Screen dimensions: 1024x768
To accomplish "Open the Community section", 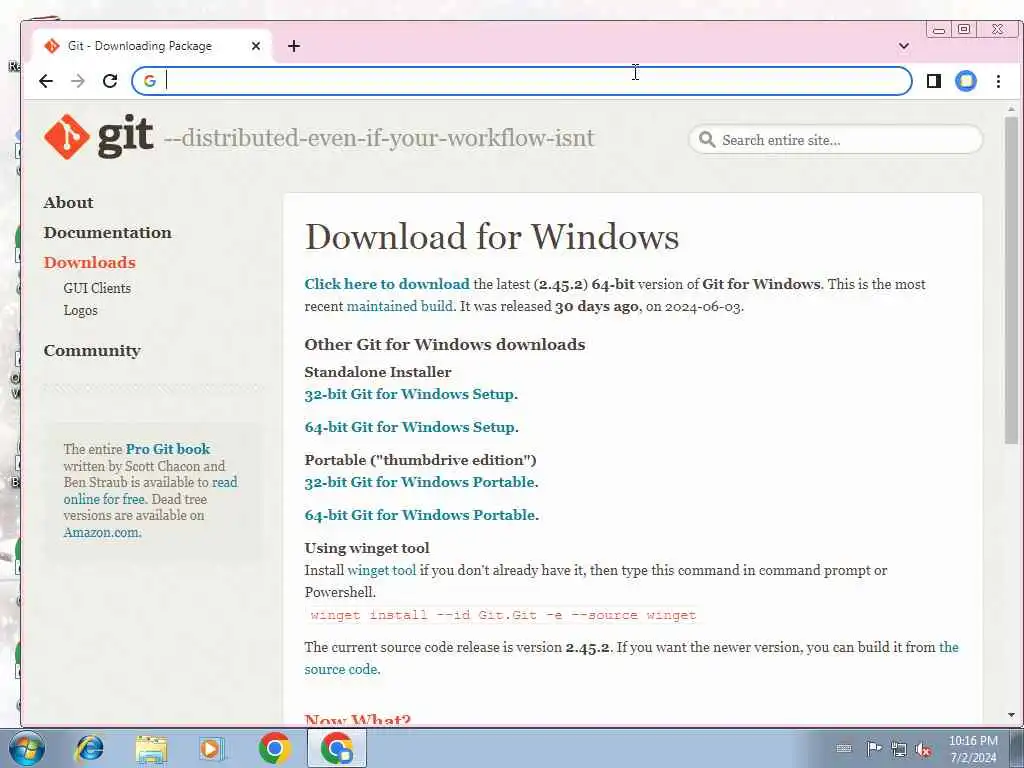I will point(92,351).
